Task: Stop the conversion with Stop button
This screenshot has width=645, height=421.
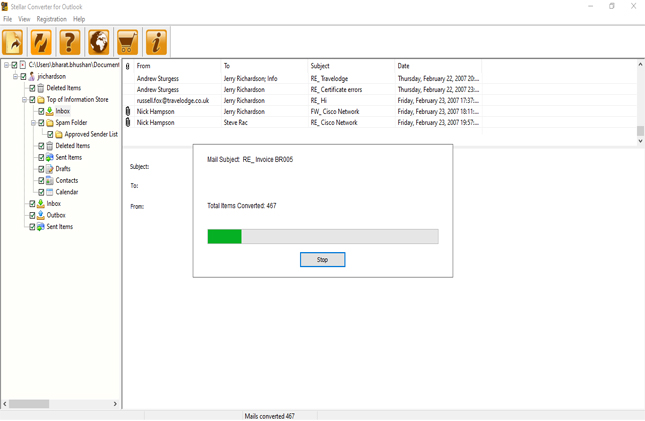Action: coord(322,260)
